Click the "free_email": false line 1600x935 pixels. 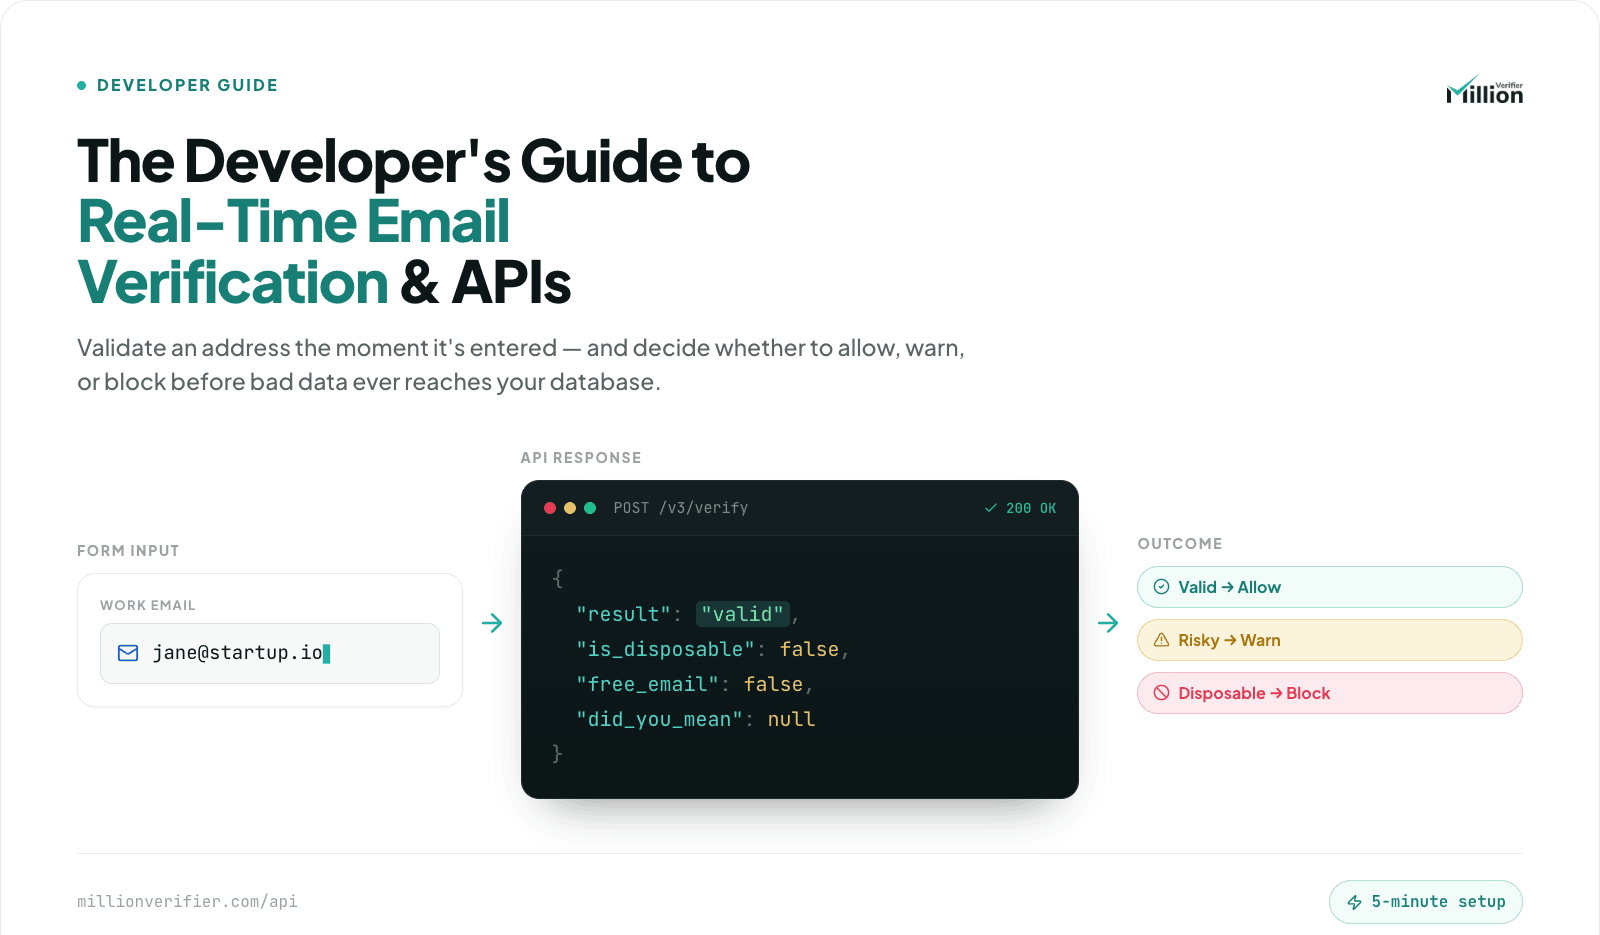coord(694,685)
